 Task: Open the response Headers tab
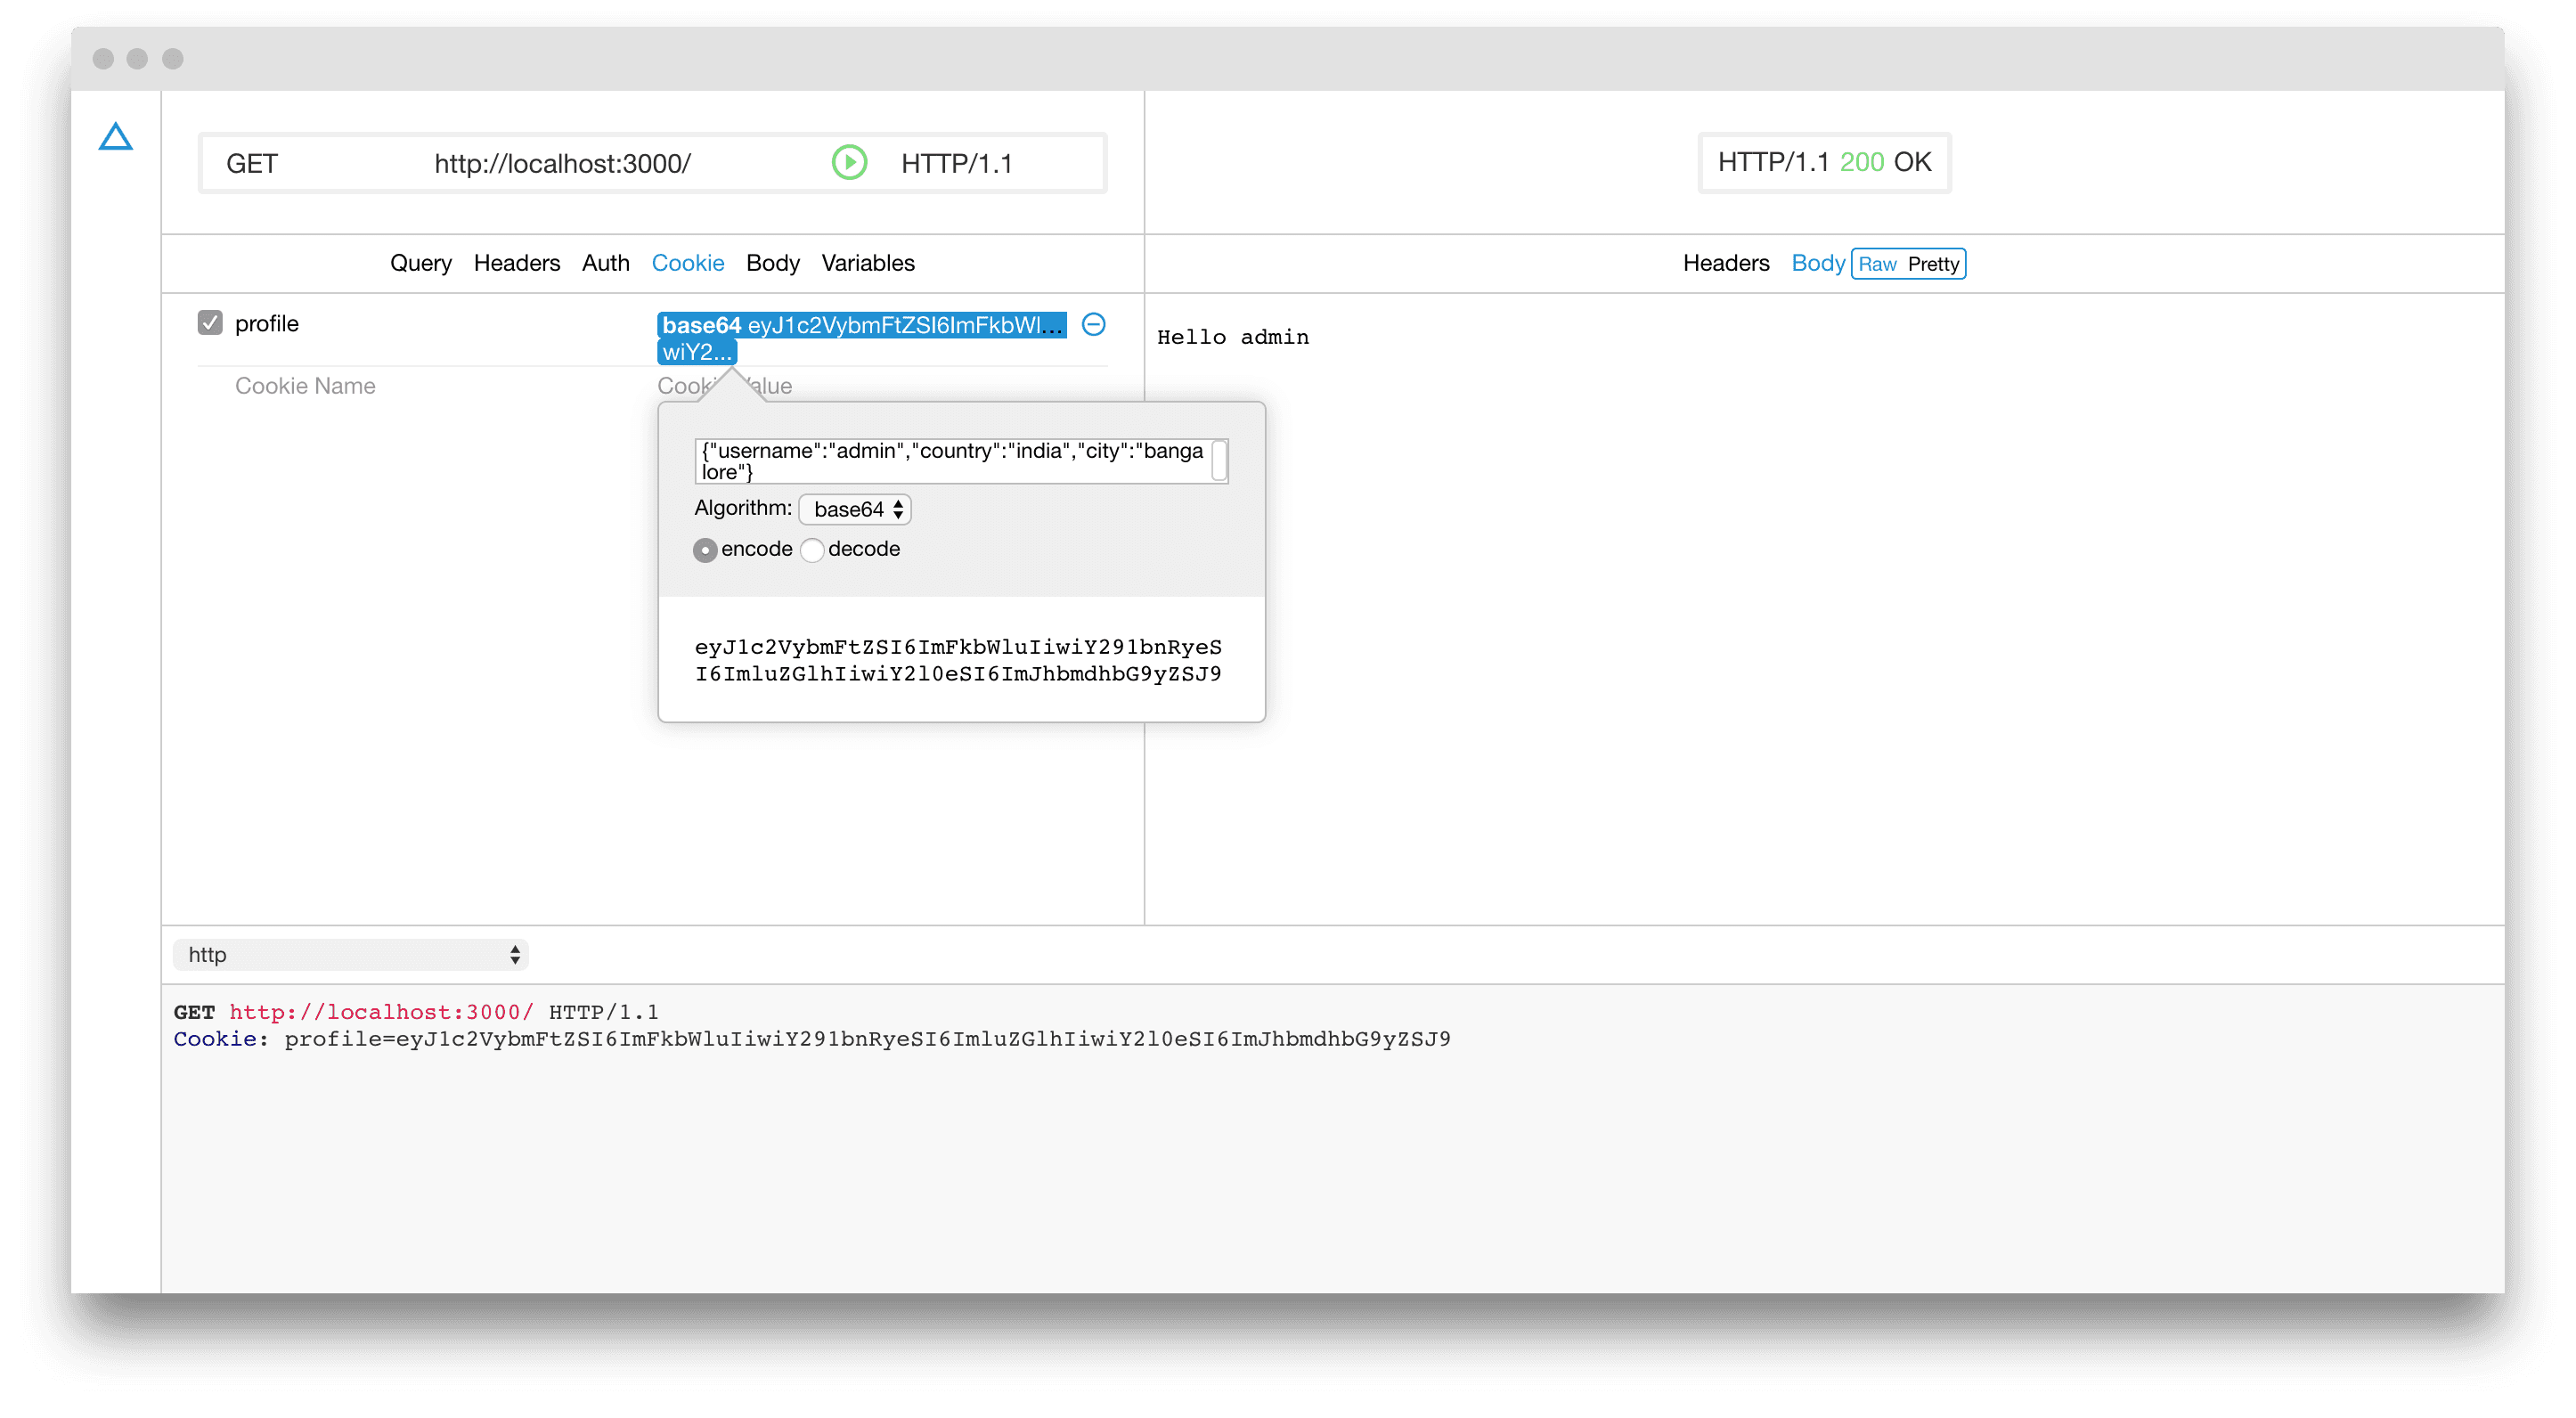point(1725,263)
